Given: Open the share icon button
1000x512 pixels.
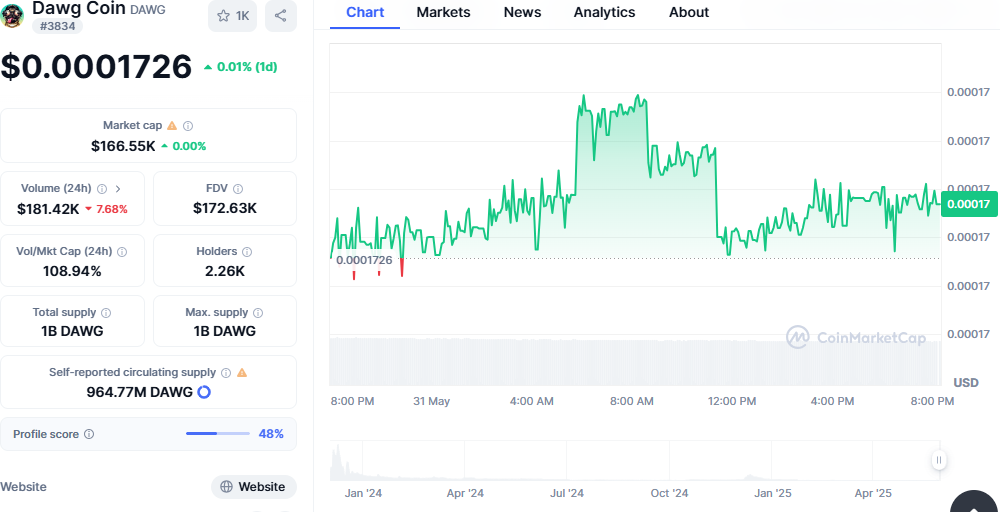Looking at the screenshot, I should point(281,16).
